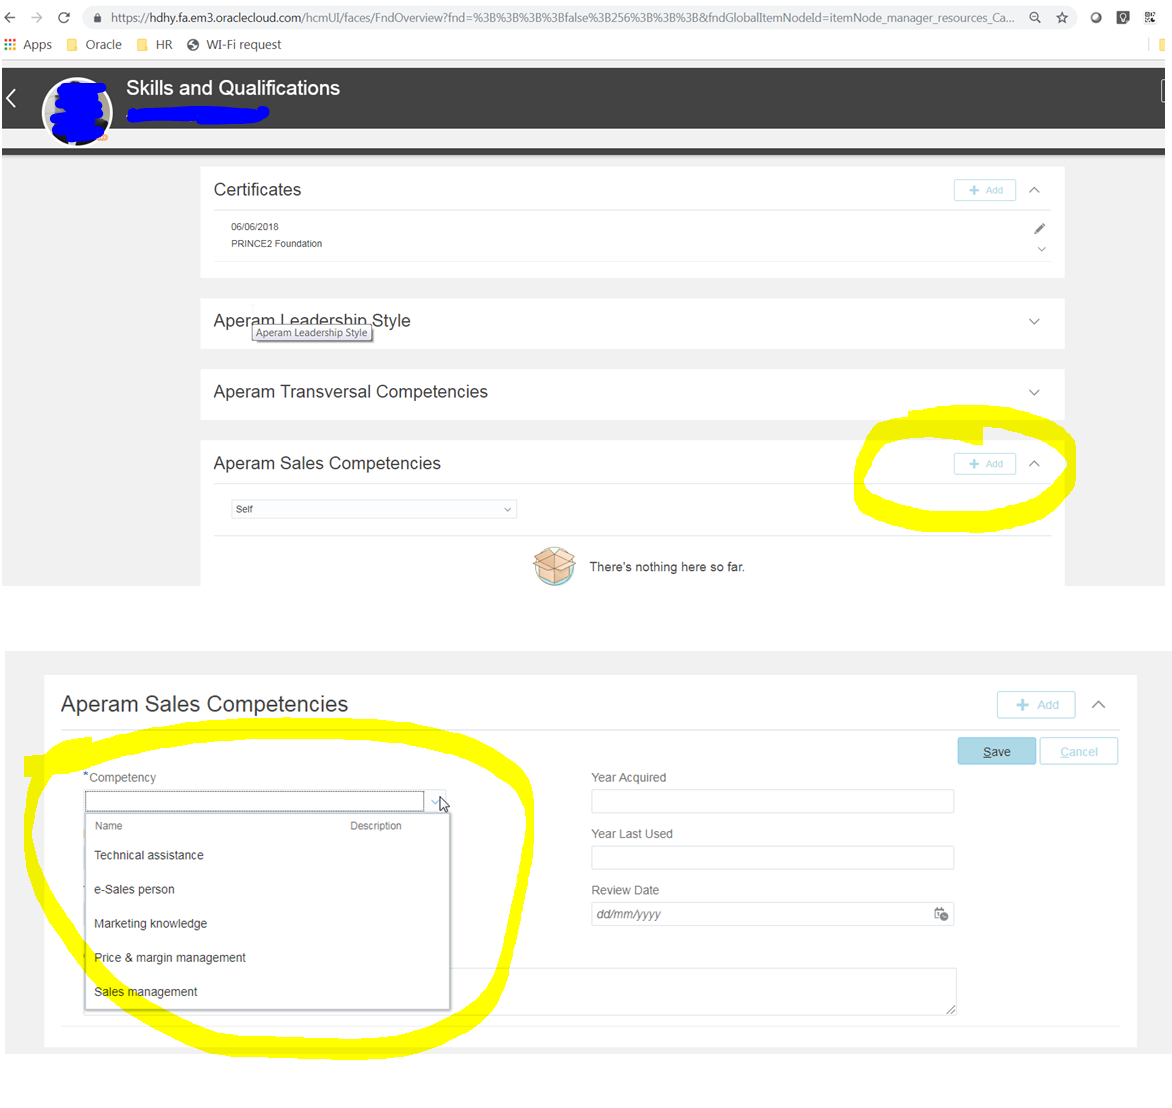Expand Aperam Transversal Competencies section
Viewport: 1172px width, 1108px height.
pyautogui.click(x=1034, y=393)
